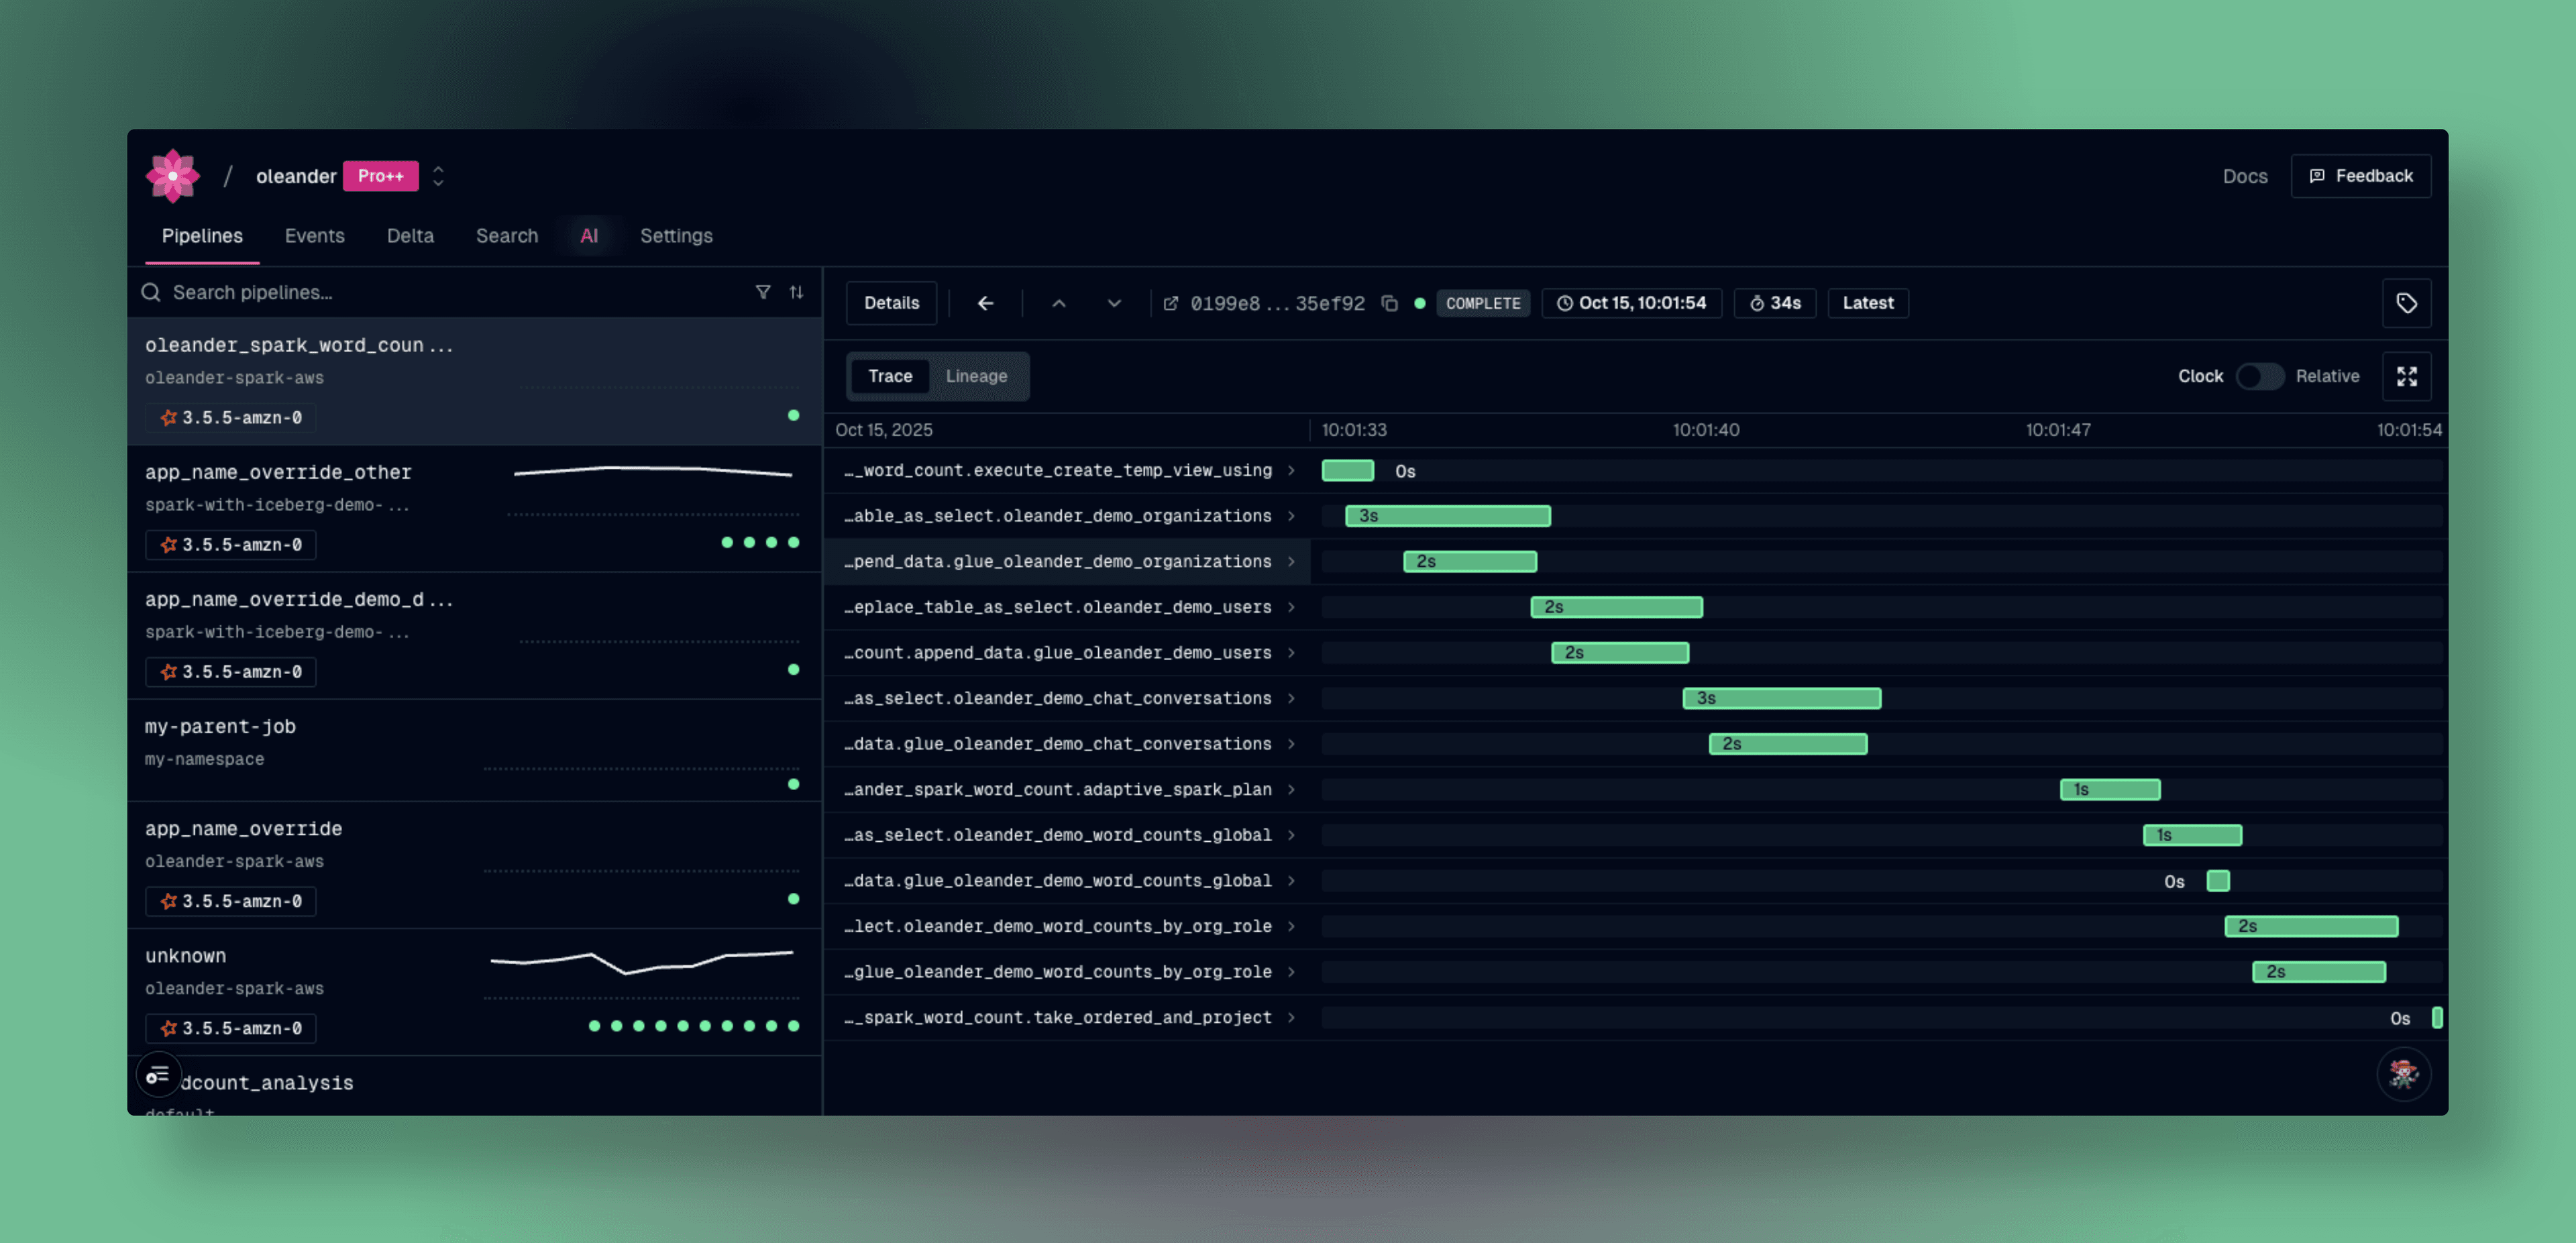The width and height of the screenshot is (2576, 1243).
Task: Click the mascot avatar at bottom right
Action: 2404,1074
